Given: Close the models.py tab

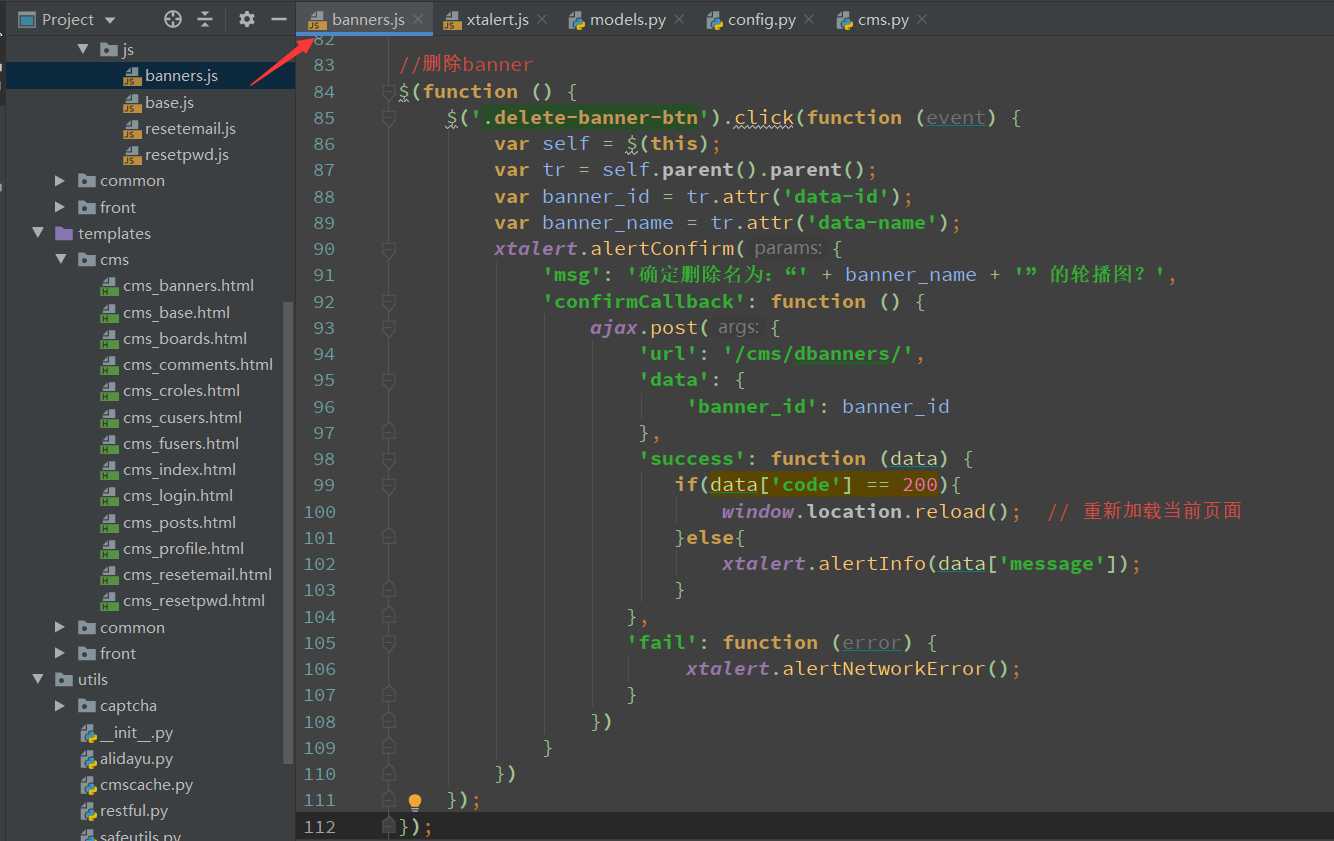Looking at the screenshot, I should (x=679, y=19).
